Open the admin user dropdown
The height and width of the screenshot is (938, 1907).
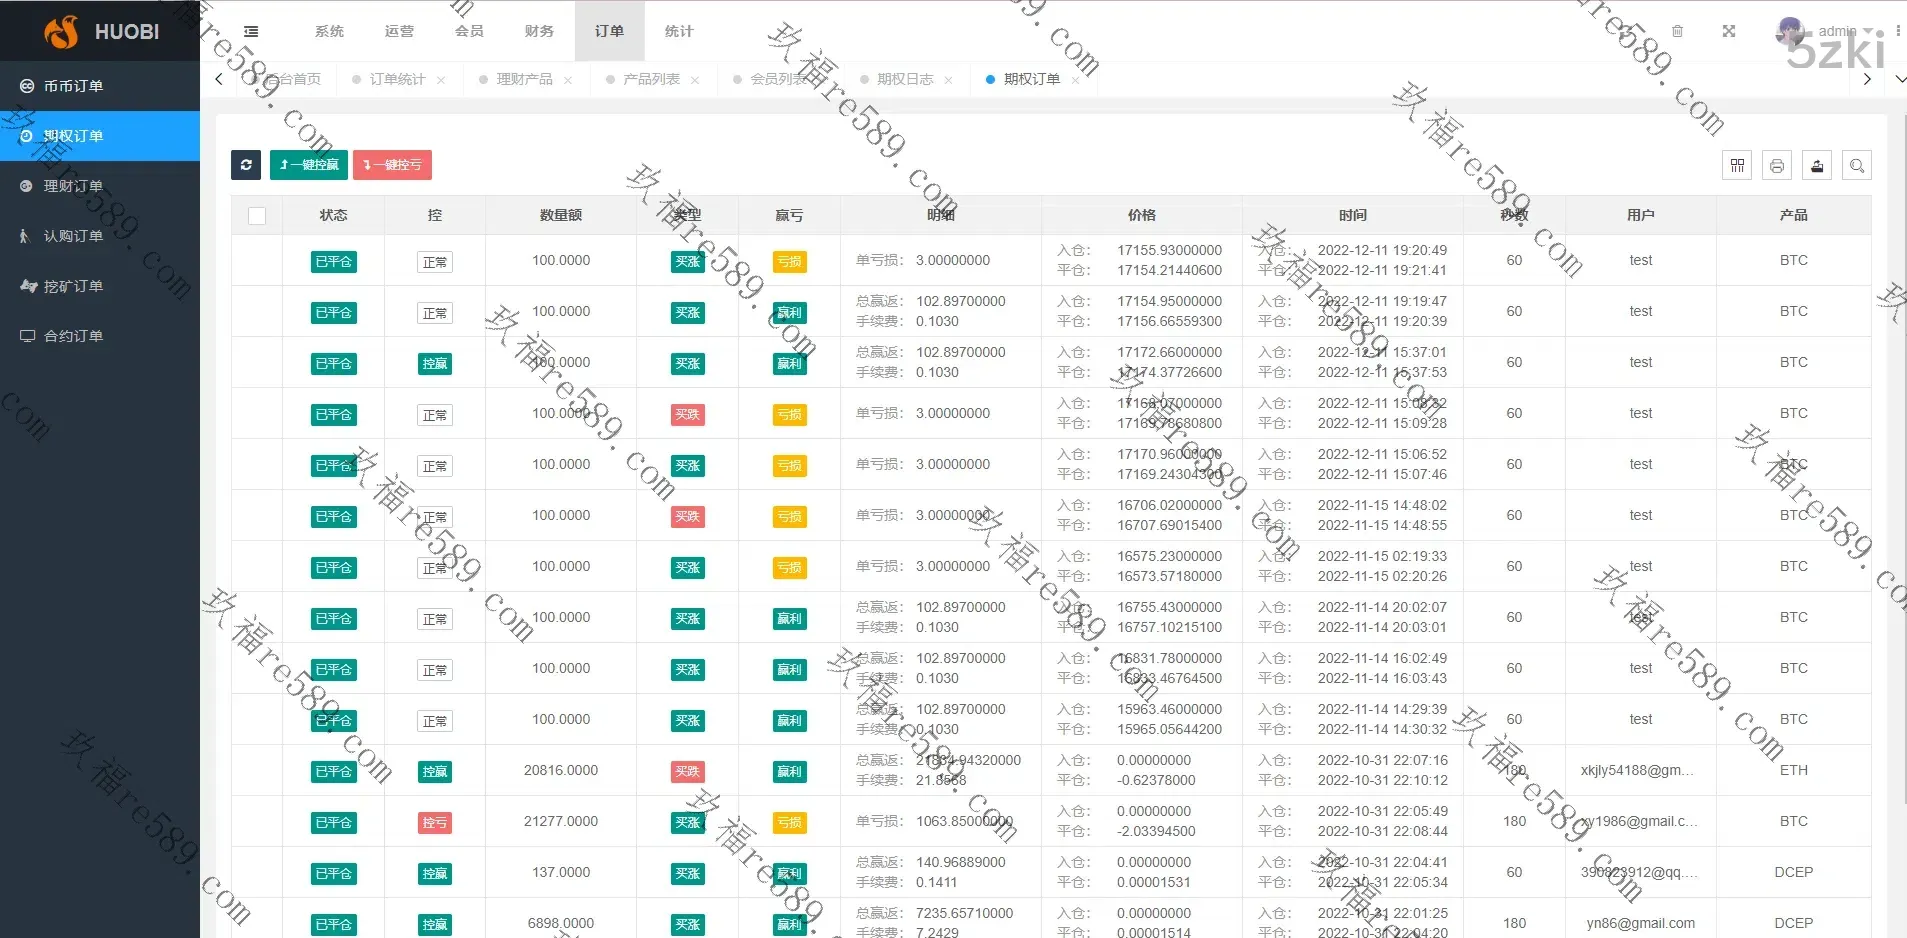[1836, 32]
